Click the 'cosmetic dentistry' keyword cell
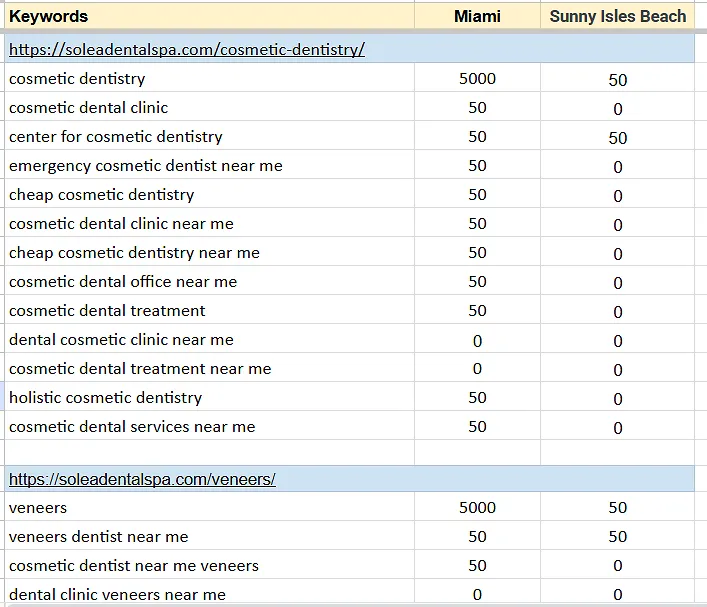This screenshot has width=707, height=607. pyautogui.click(x=209, y=78)
